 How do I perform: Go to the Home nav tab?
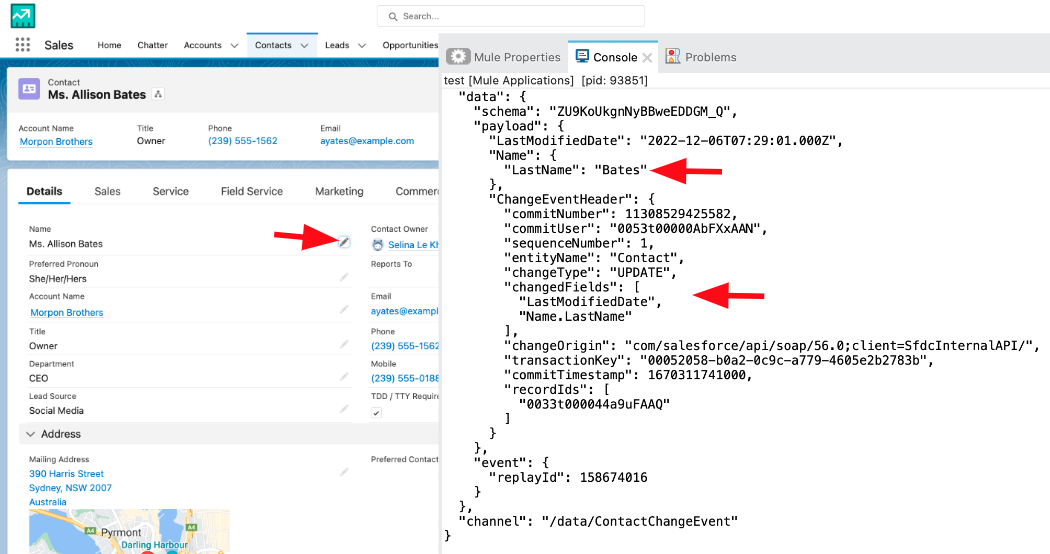pos(109,45)
